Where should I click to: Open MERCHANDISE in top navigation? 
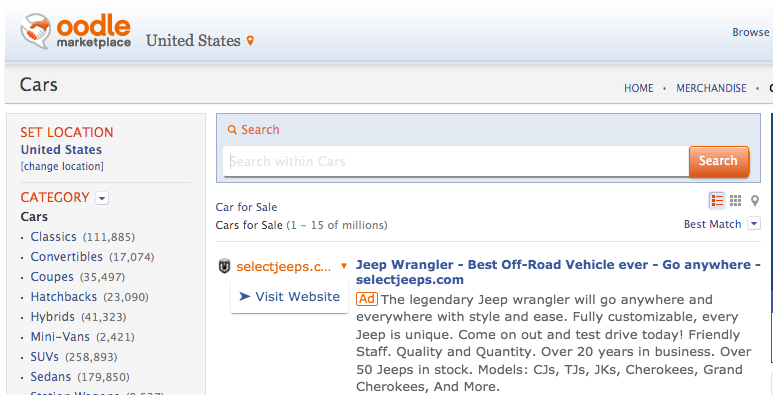pos(711,88)
